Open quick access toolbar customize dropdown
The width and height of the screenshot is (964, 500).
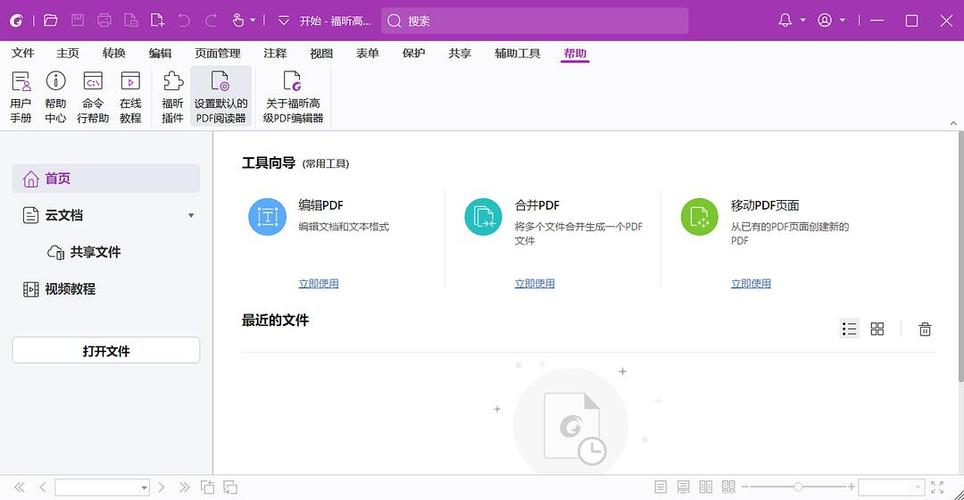tap(283, 20)
